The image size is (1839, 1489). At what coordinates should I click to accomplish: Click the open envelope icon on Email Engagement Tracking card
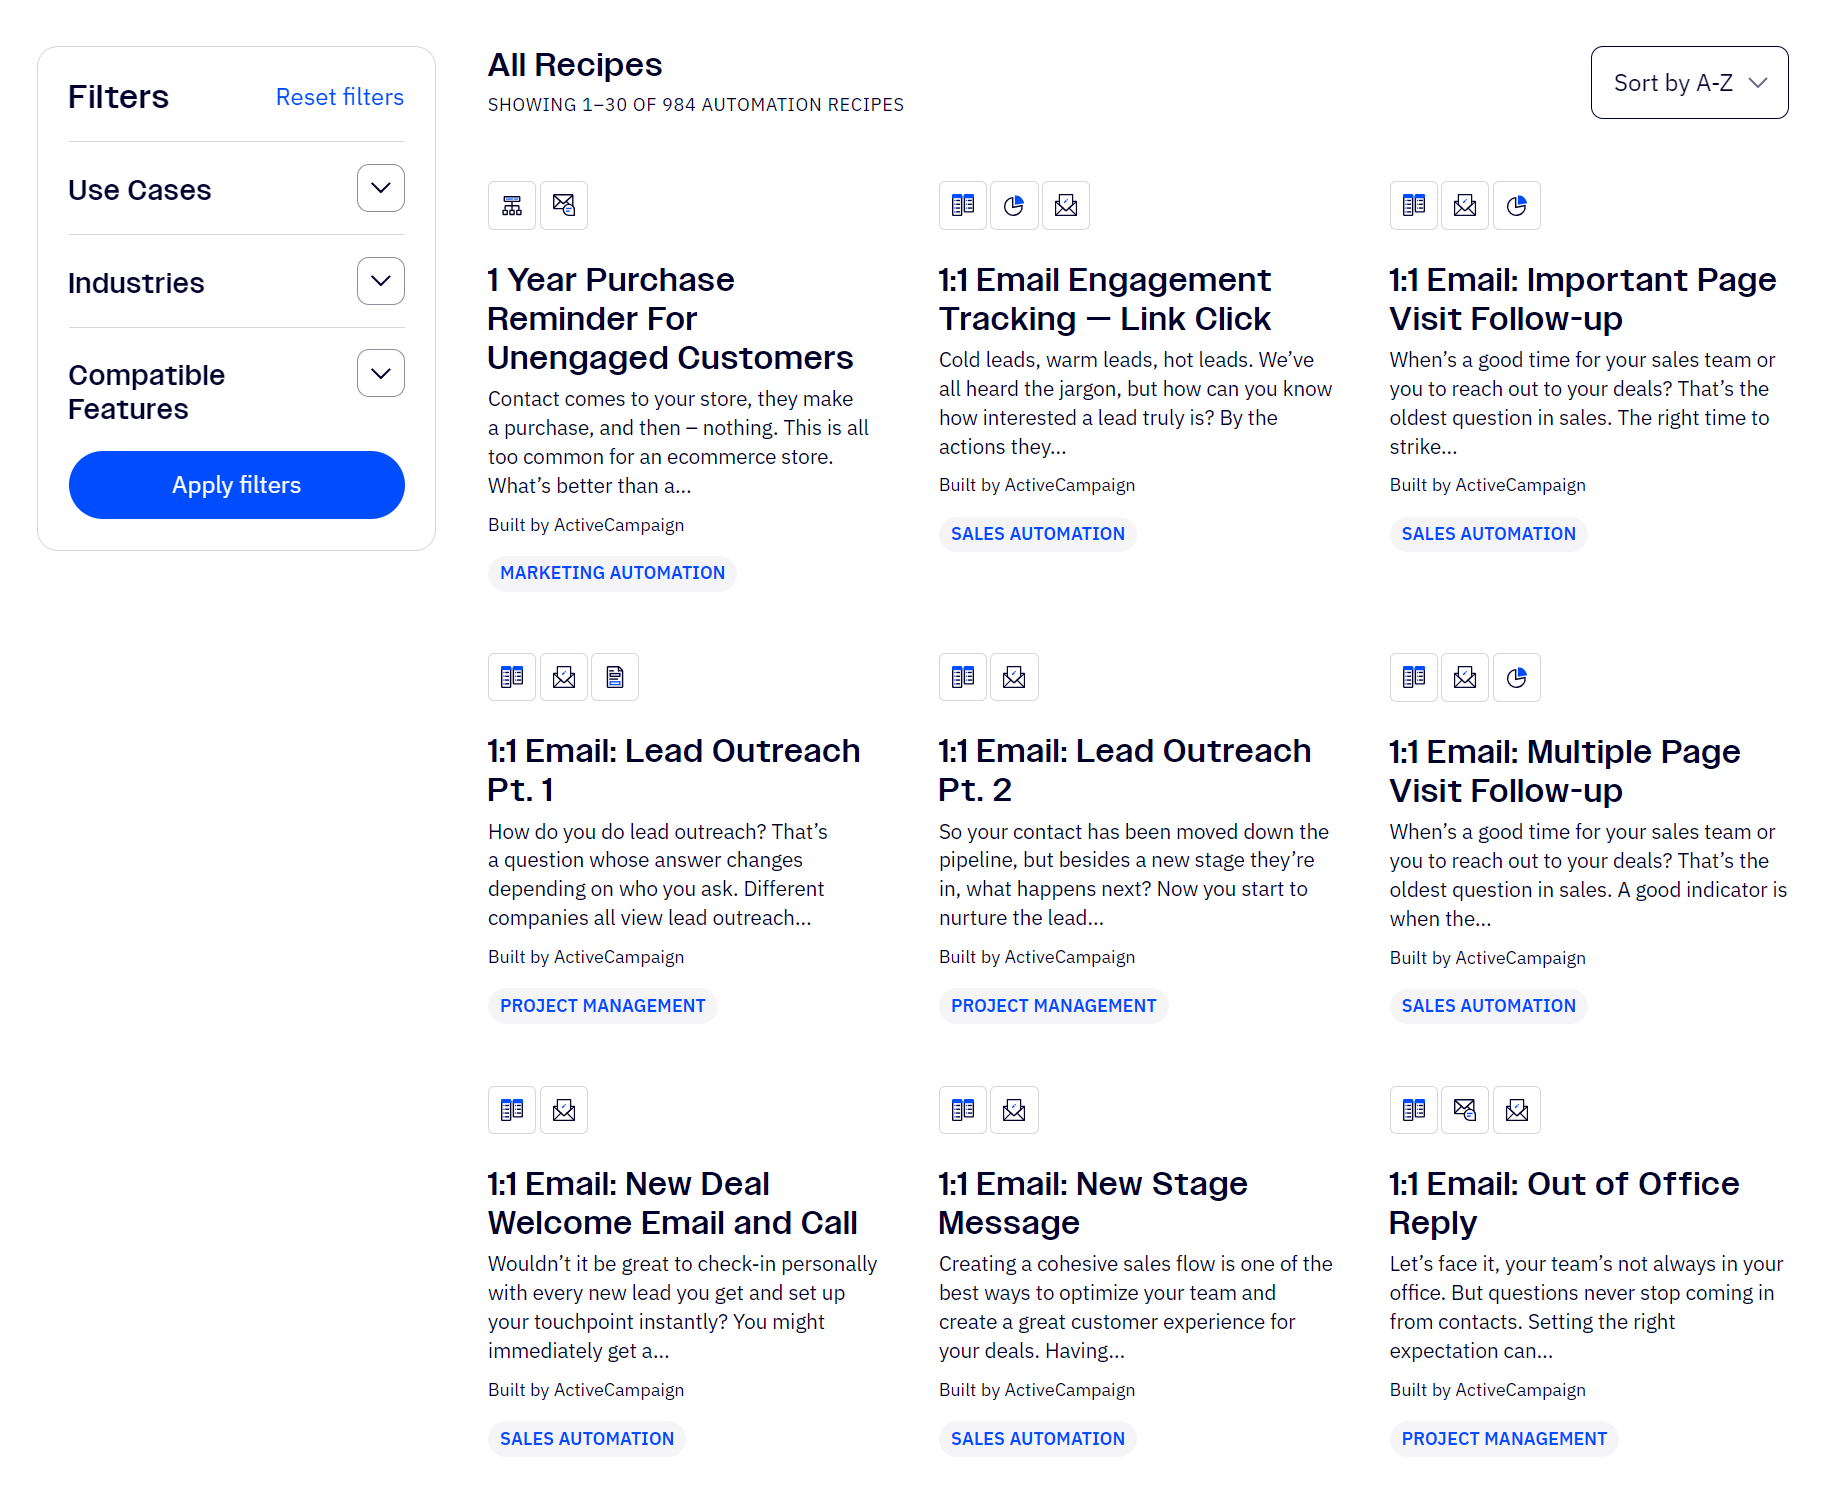tap(1066, 206)
